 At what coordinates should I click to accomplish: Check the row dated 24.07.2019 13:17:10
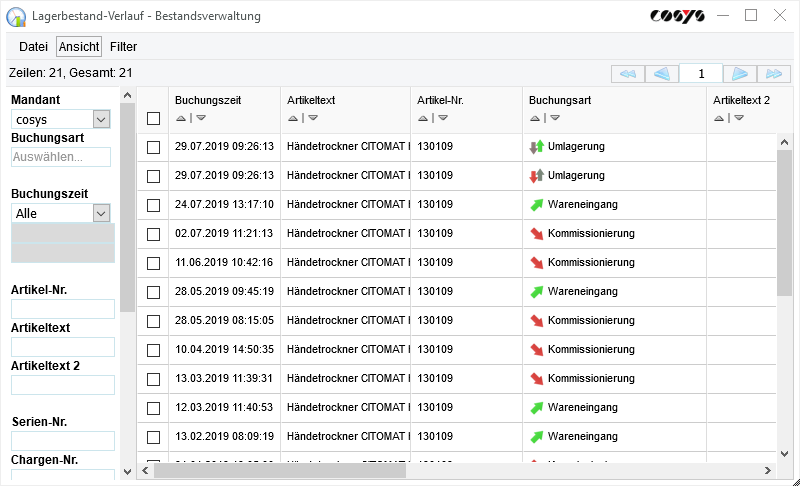[x=153, y=205]
